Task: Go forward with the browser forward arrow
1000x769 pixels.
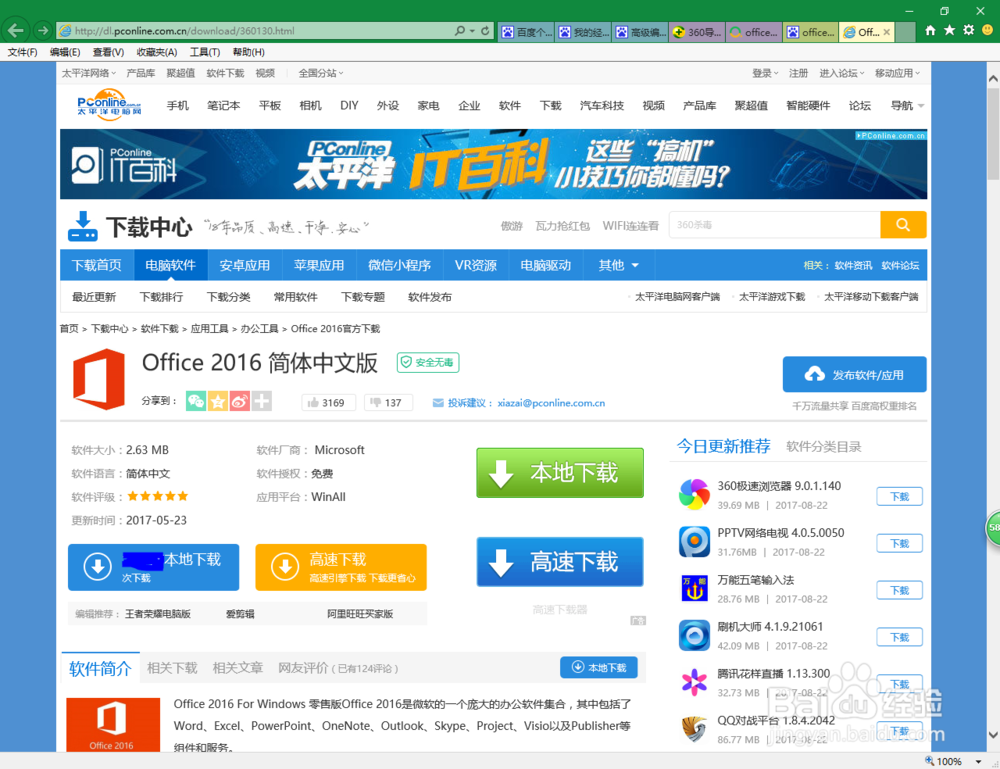Action: [x=43, y=30]
